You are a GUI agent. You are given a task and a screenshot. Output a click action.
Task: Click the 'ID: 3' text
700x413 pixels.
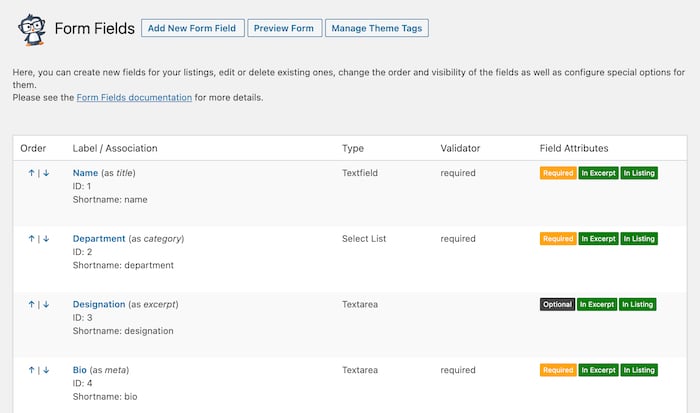tap(83, 317)
